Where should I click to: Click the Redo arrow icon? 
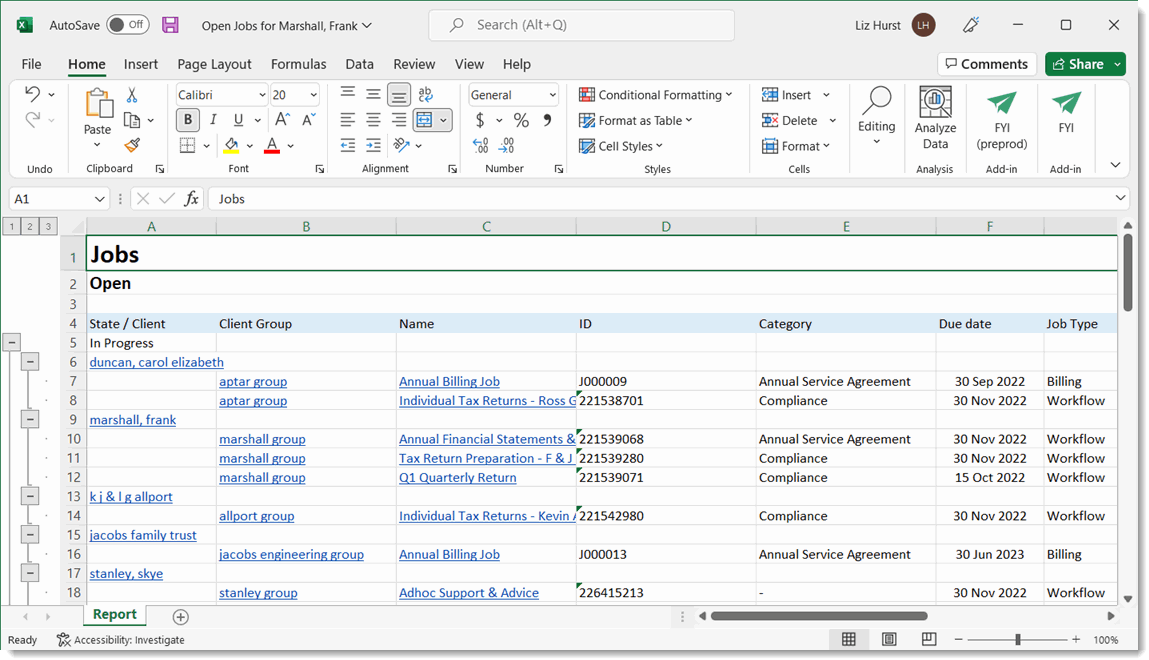click(x=32, y=119)
